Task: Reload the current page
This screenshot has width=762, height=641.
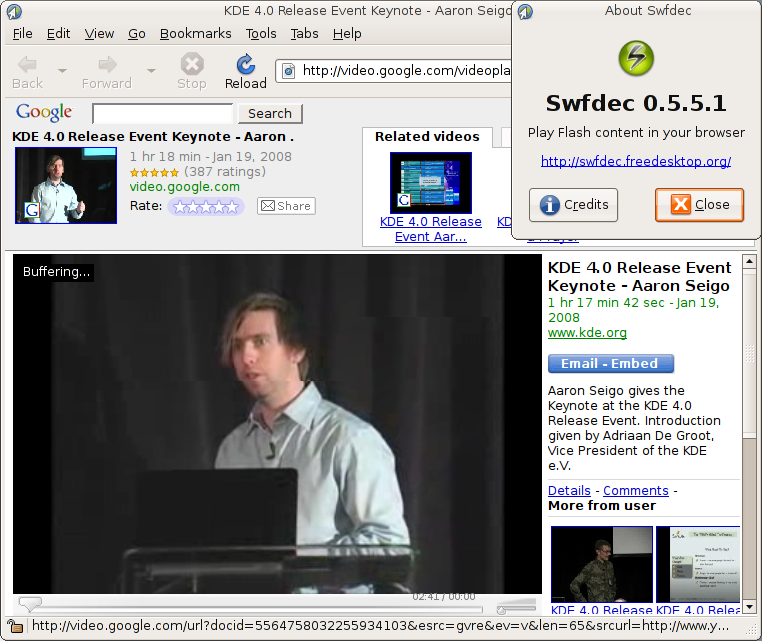Action: (245, 71)
